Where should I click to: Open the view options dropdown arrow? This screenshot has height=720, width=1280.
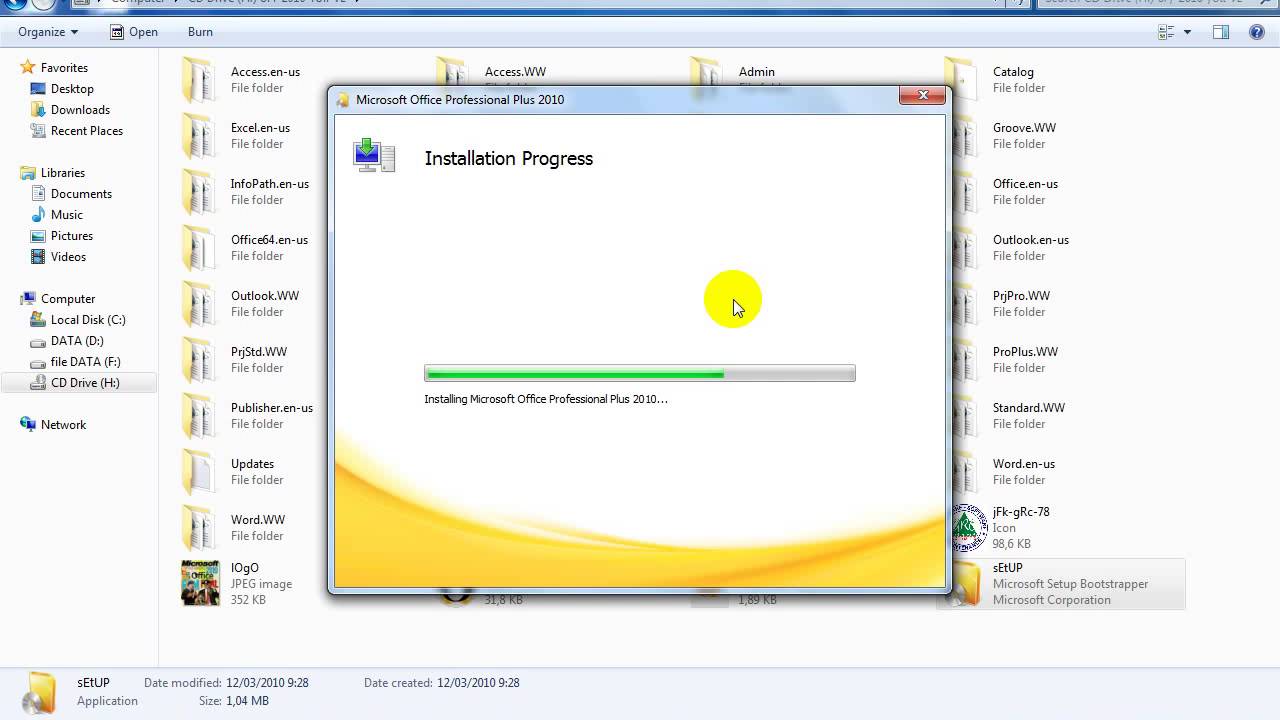[x=1187, y=32]
